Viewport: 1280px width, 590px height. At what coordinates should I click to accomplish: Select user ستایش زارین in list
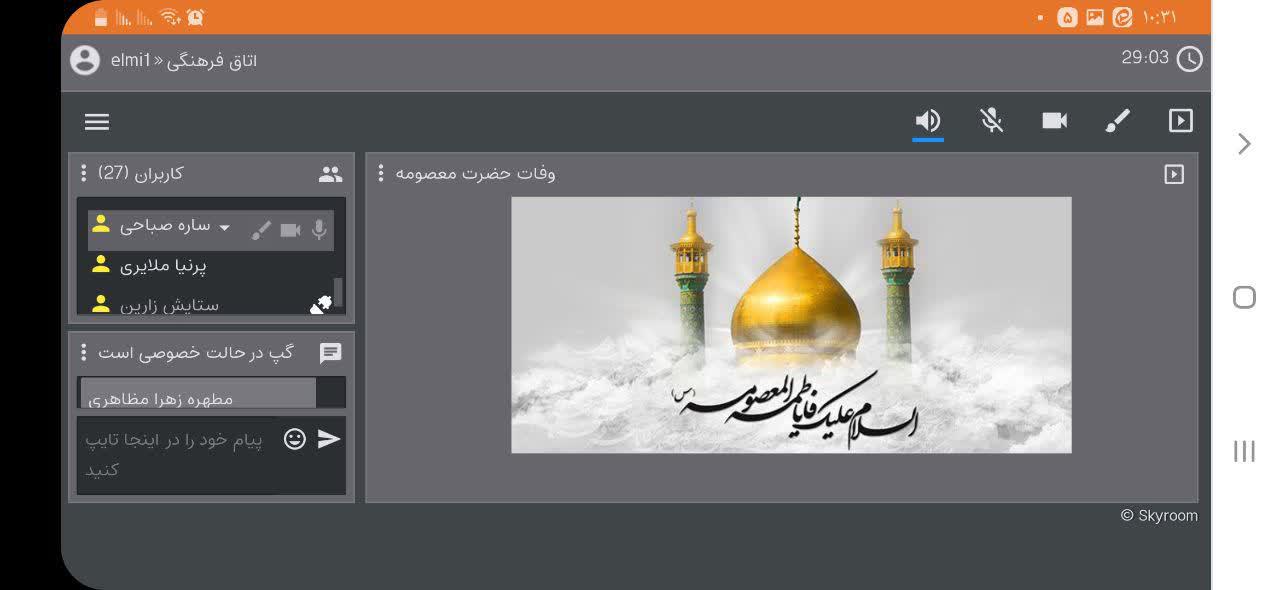(x=169, y=304)
